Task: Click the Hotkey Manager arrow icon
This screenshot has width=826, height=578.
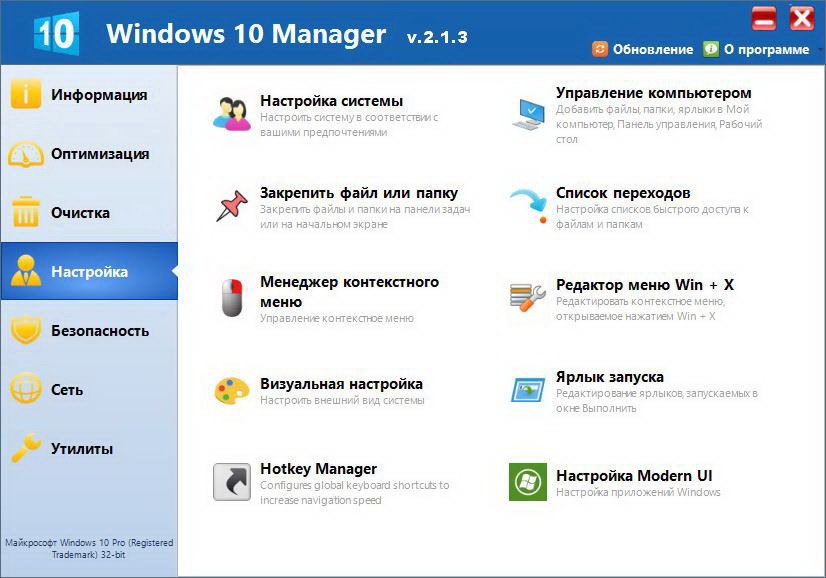Action: point(232,482)
